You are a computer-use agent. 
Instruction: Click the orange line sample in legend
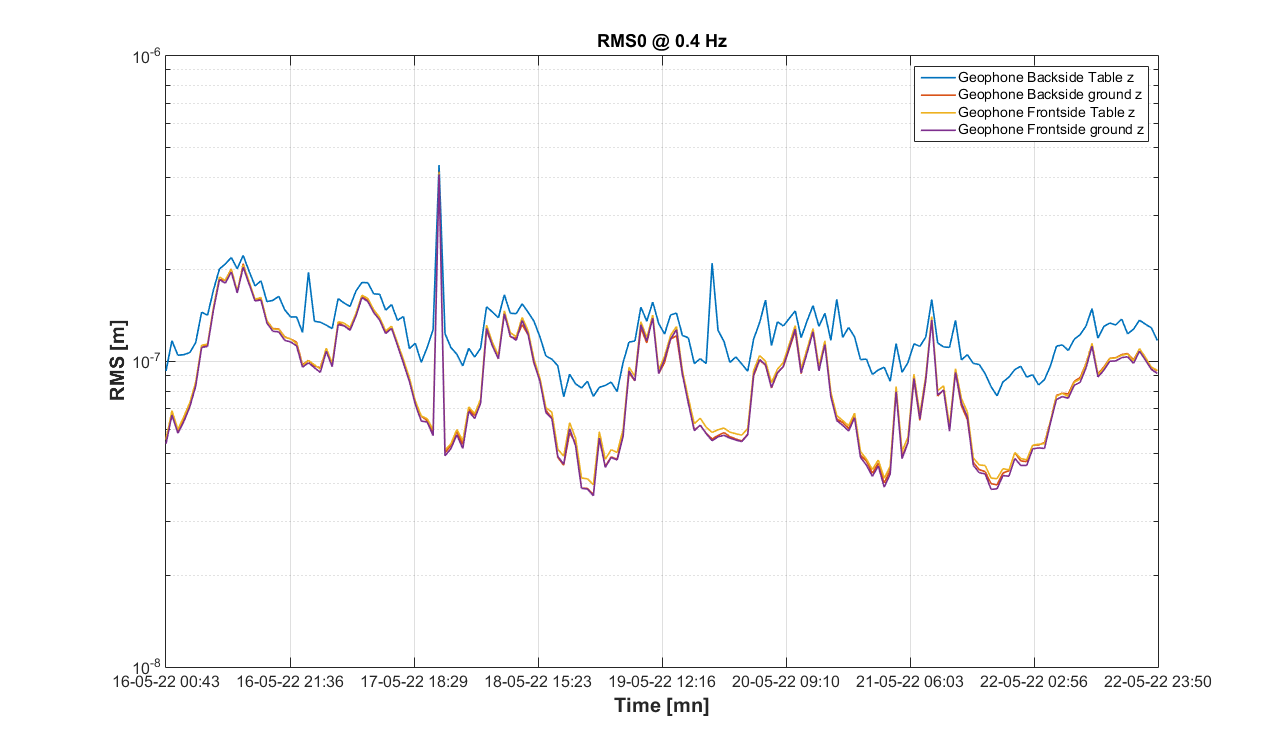(x=937, y=94)
